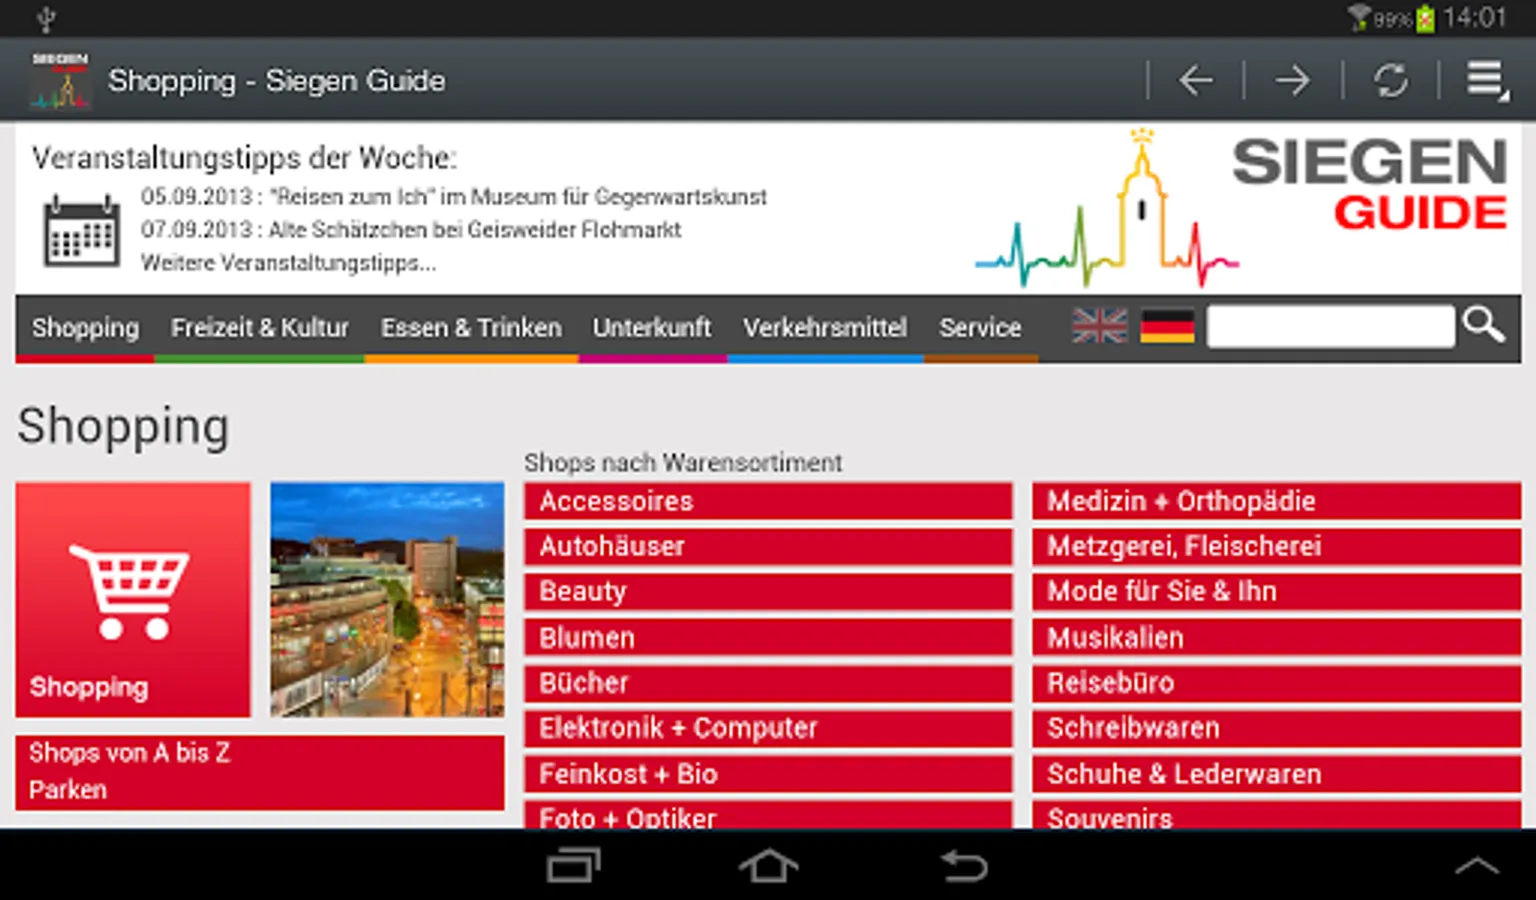The width and height of the screenshot is (1536, 900).
Task: Select the Autohäuser category
Action: click(x=768, y=546)
